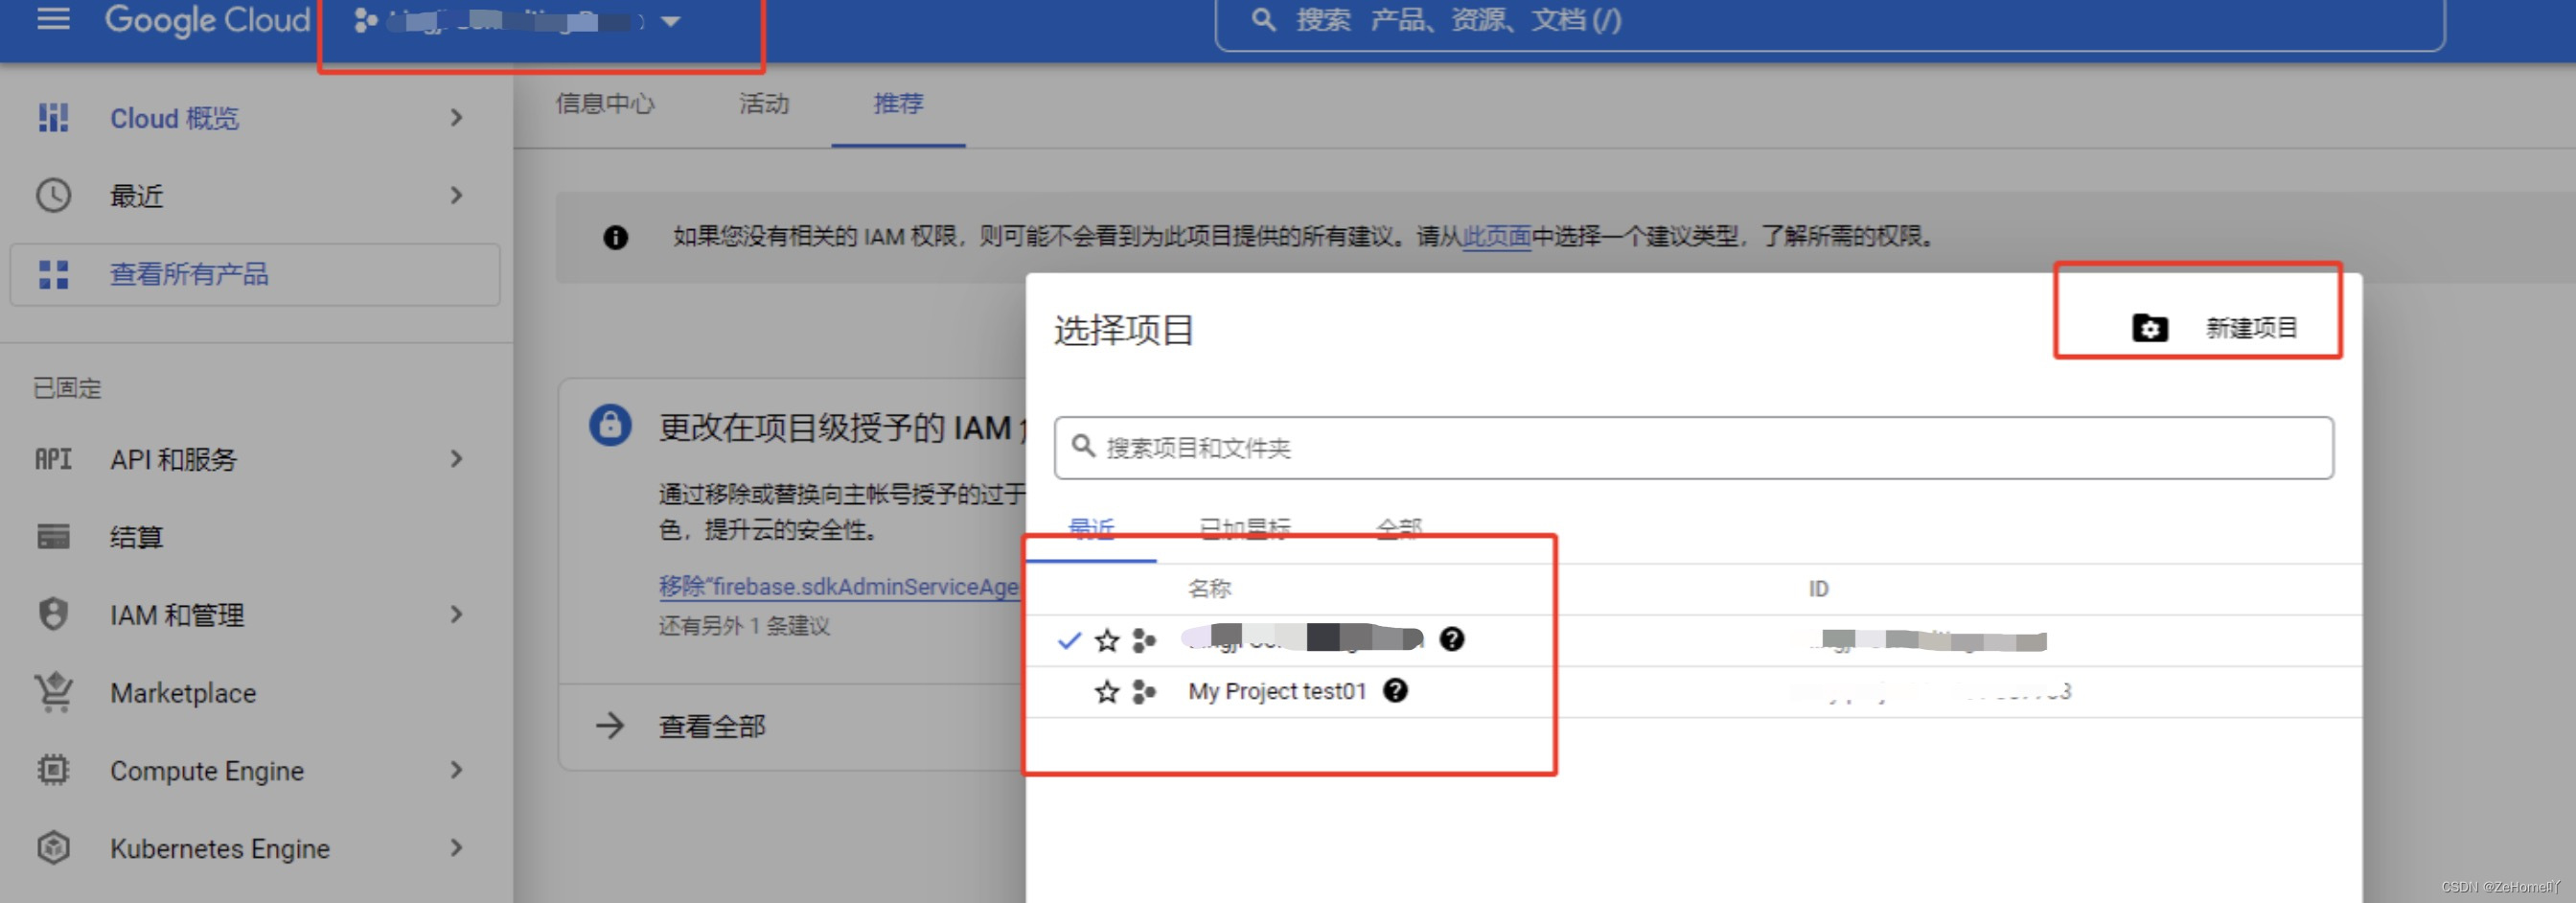The width and height of the screenshot is (2576, 903).
Task: Click the blue lock icon on IAM card
Action: point(610,425)
